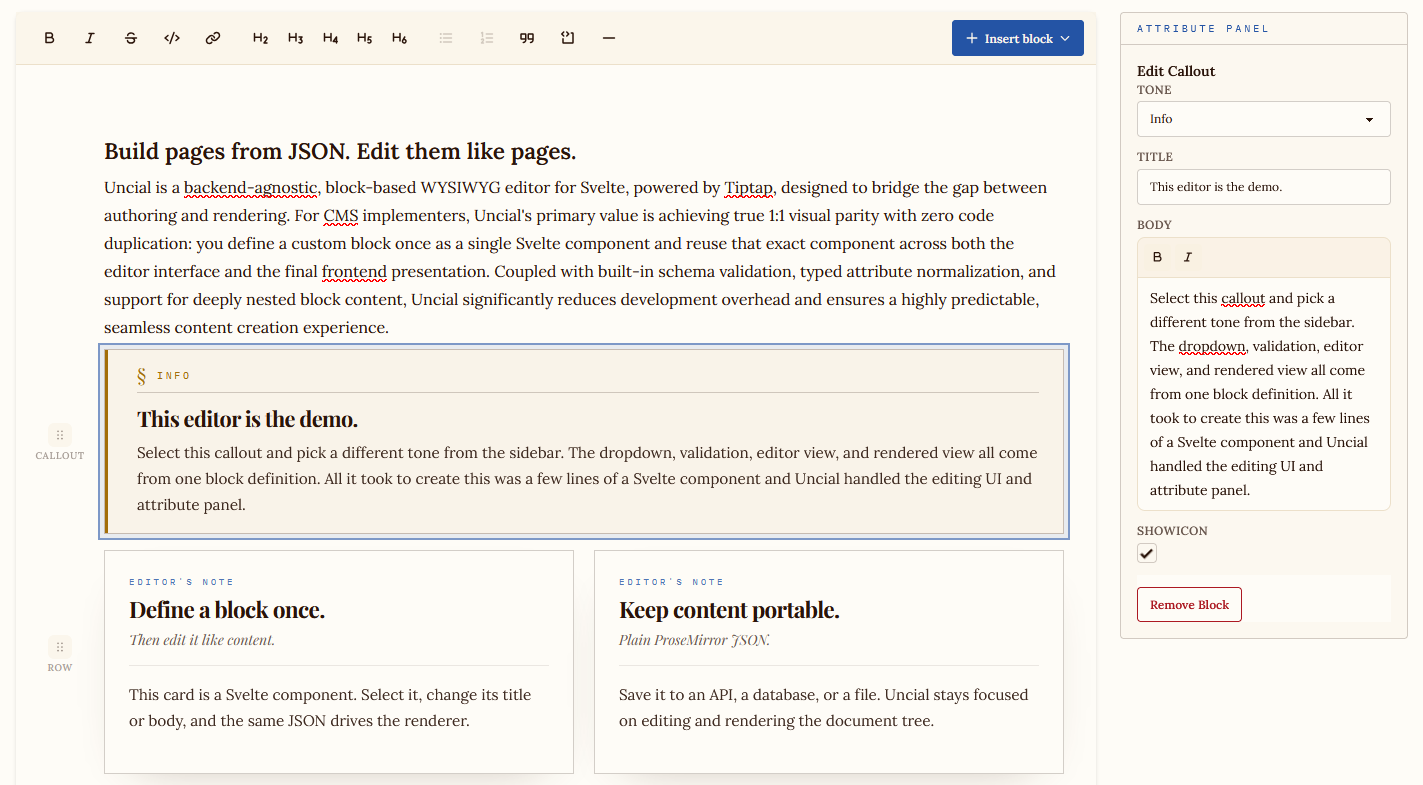The width and height of the screenshot is (1423, 785).
Task: Insert a horizontal rule
Action: pos(609,38)
